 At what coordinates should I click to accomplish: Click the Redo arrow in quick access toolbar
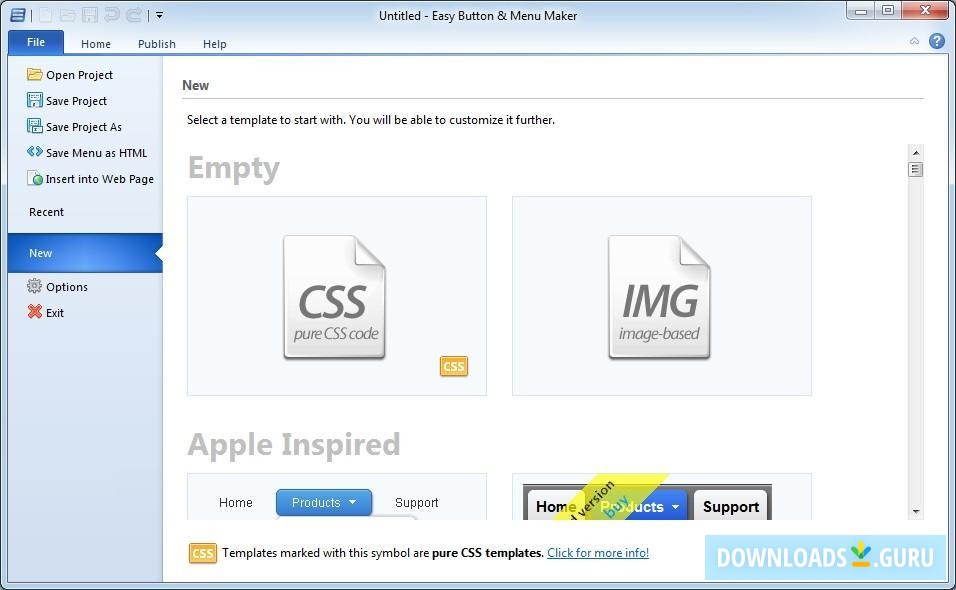point(134,15)
